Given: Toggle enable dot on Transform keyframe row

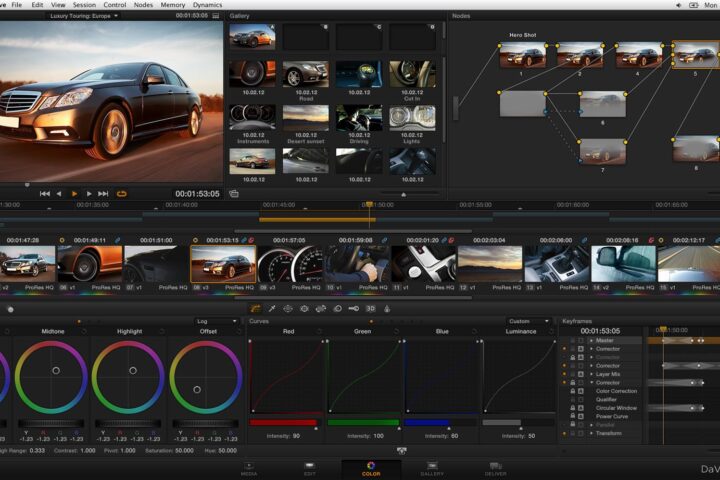Looking at the screenshot, I should (x=564, y=433).
